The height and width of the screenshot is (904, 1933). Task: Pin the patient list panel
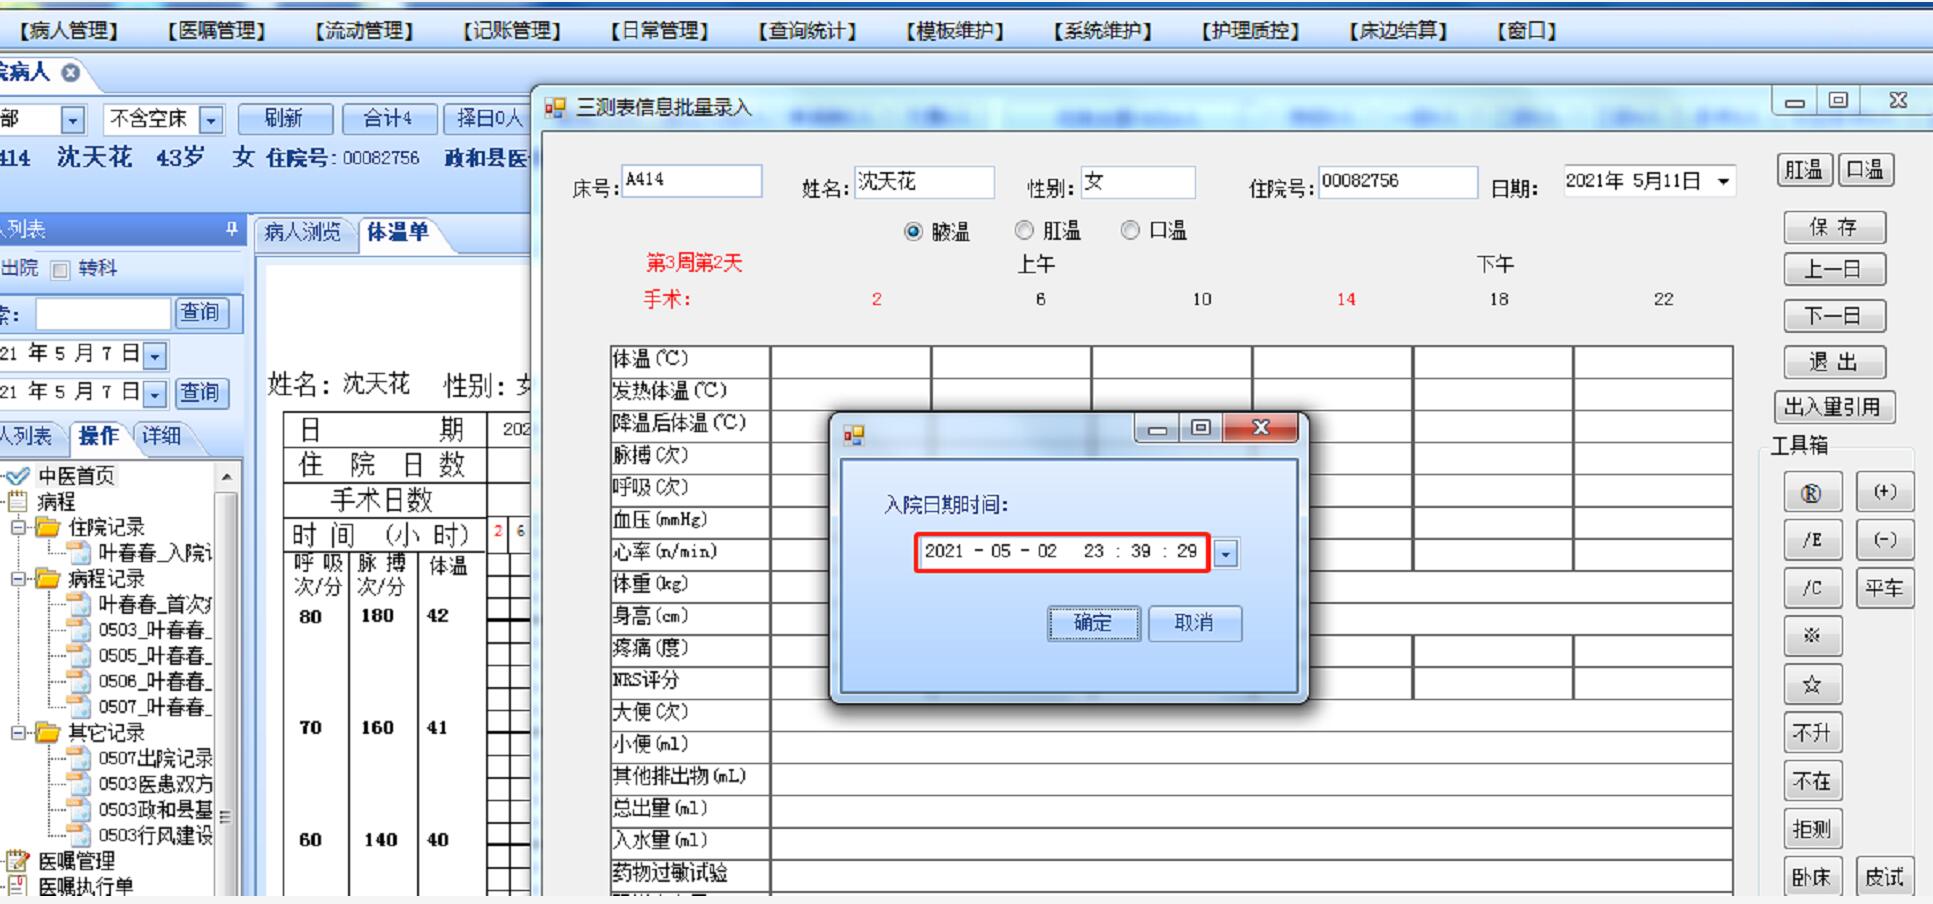point(231,229)
